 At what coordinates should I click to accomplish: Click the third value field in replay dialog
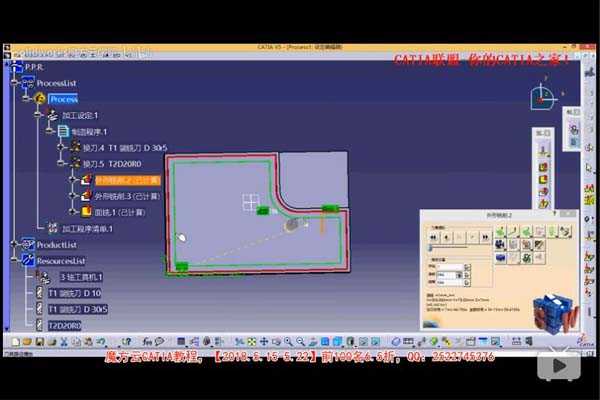tap(450, 282)
